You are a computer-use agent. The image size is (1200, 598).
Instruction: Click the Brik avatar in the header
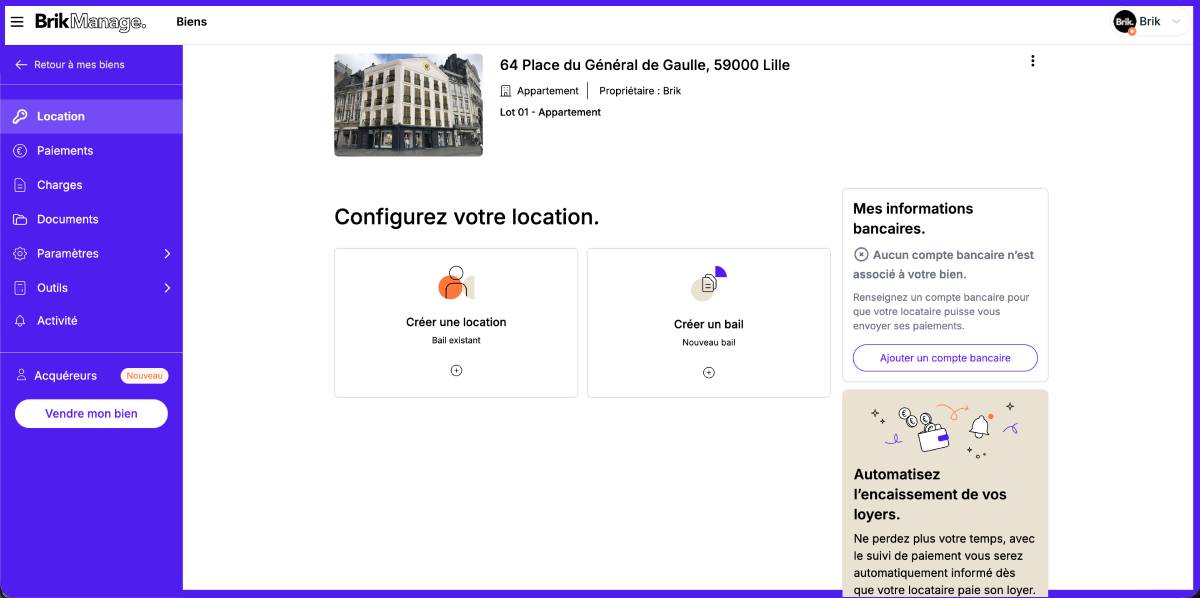click(x=1125, y=22)
